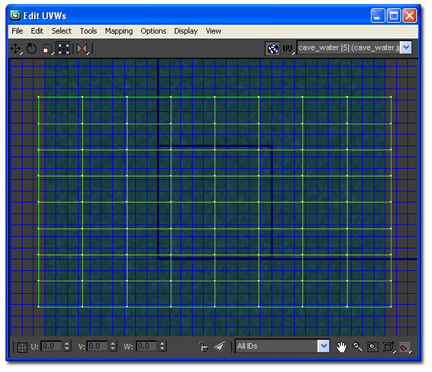Select the Rotate tool

[31, 49]
